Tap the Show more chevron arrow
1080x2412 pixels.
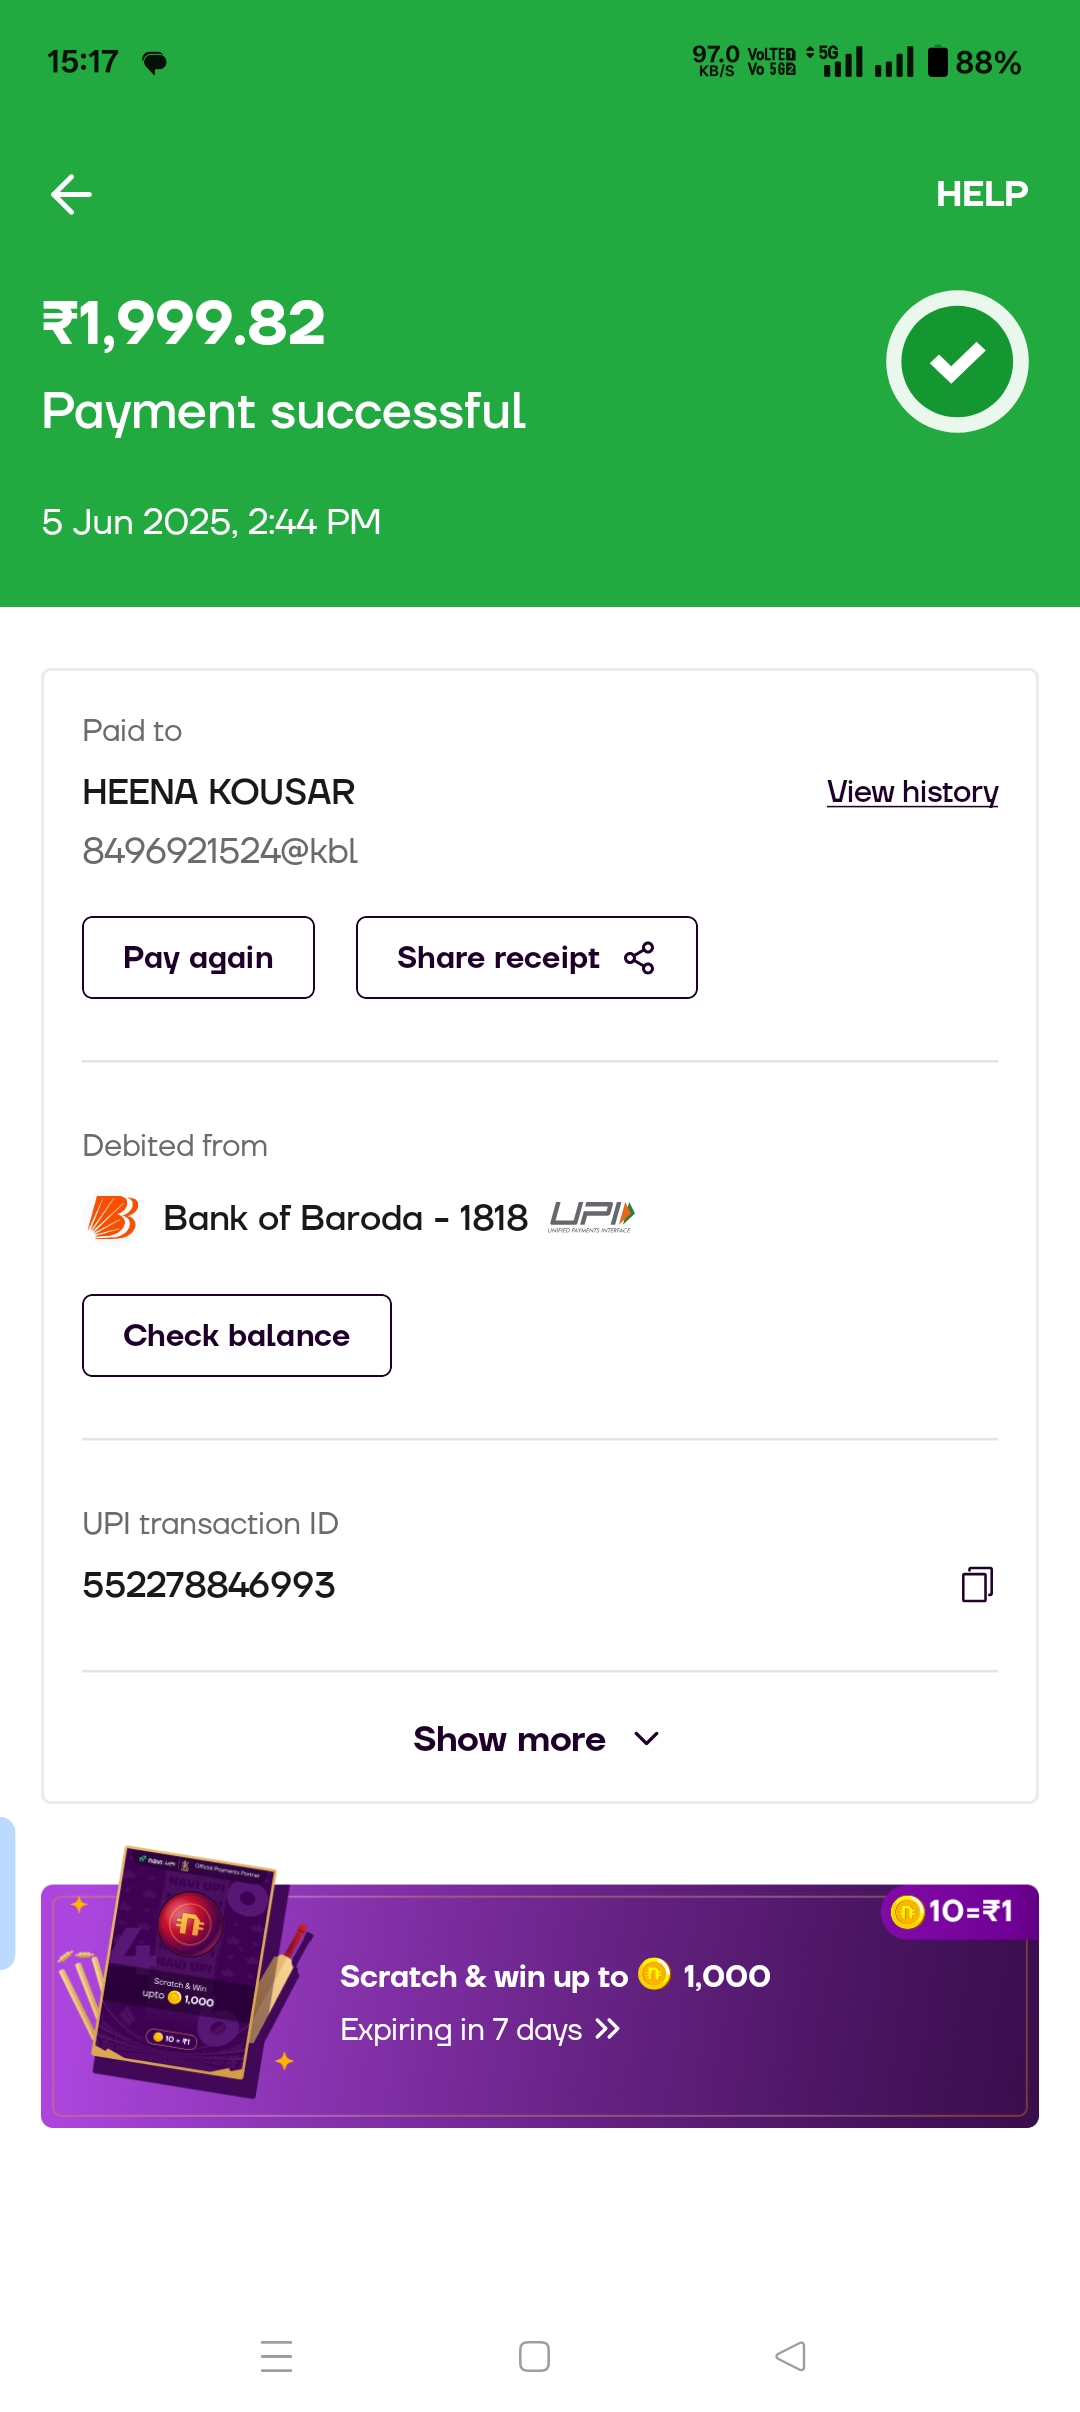click(x=647, y=1740)
